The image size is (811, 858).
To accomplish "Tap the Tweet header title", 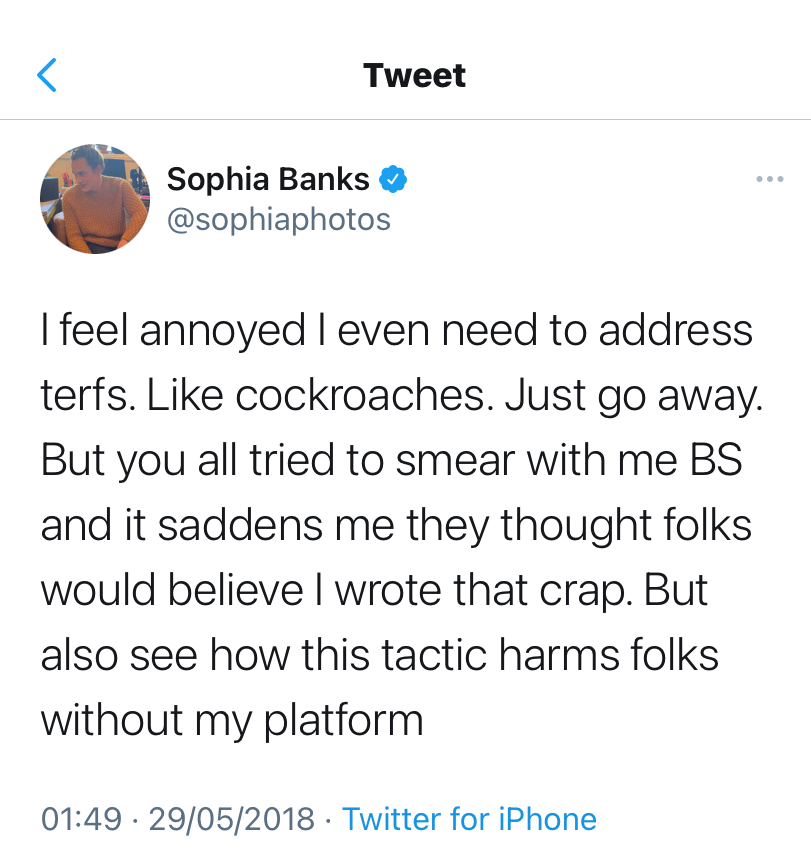I will (x=414, y=76).
